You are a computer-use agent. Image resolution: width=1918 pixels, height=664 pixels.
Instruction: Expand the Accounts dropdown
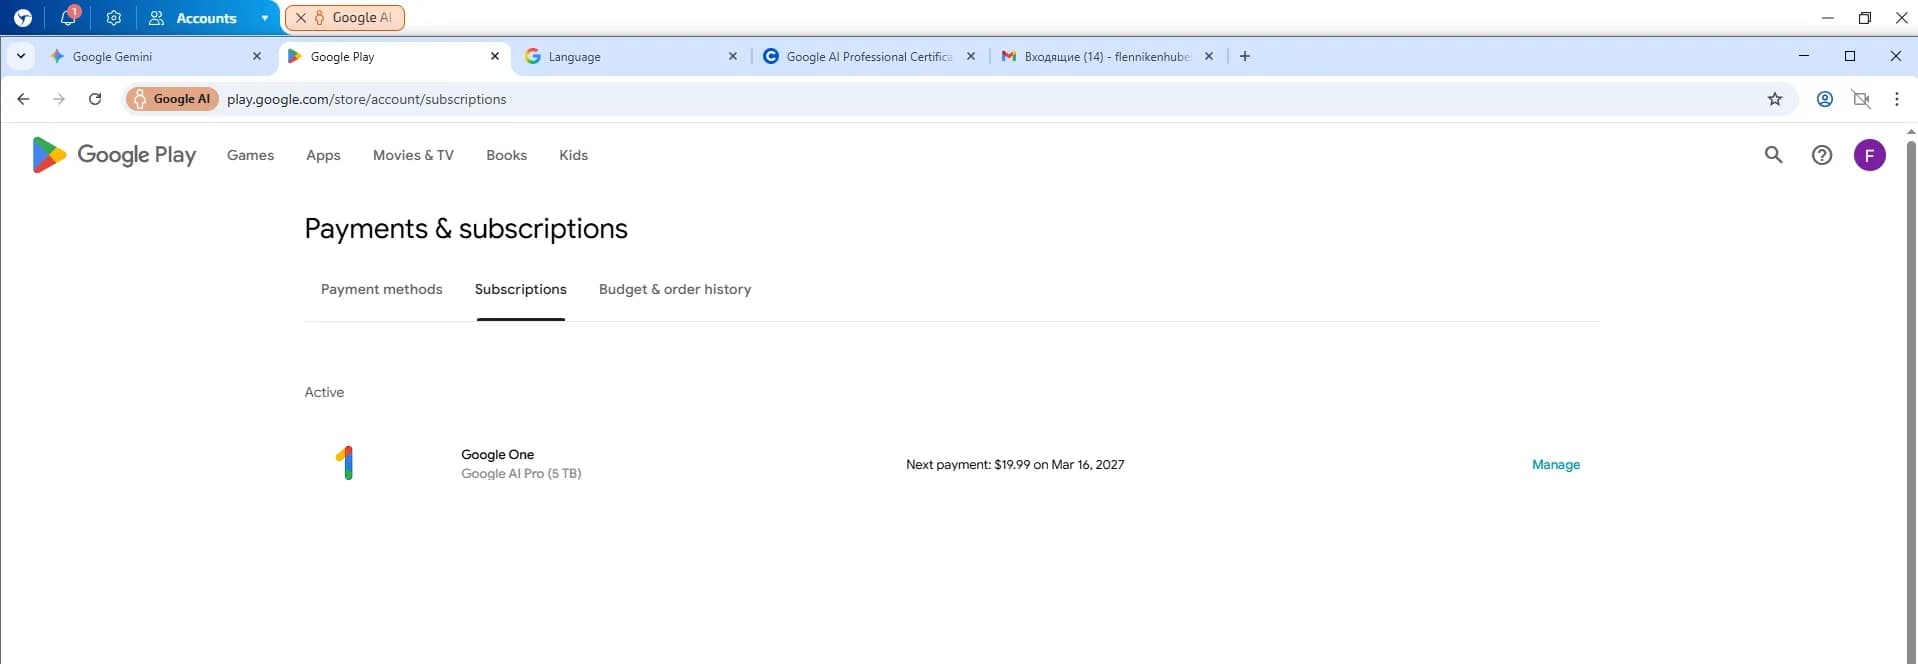coord(264,18)
